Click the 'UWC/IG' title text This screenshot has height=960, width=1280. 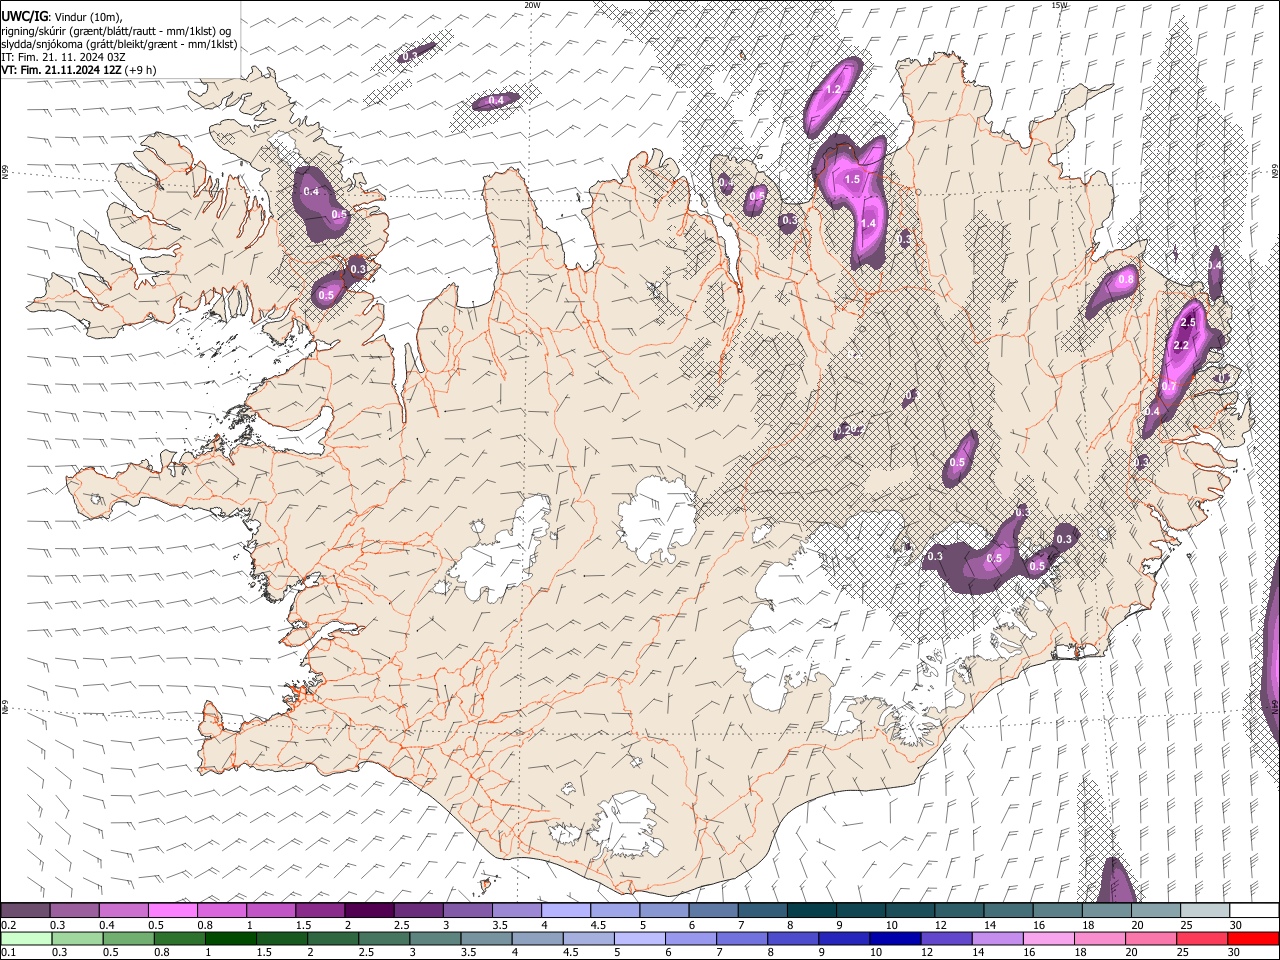(24, 16)
